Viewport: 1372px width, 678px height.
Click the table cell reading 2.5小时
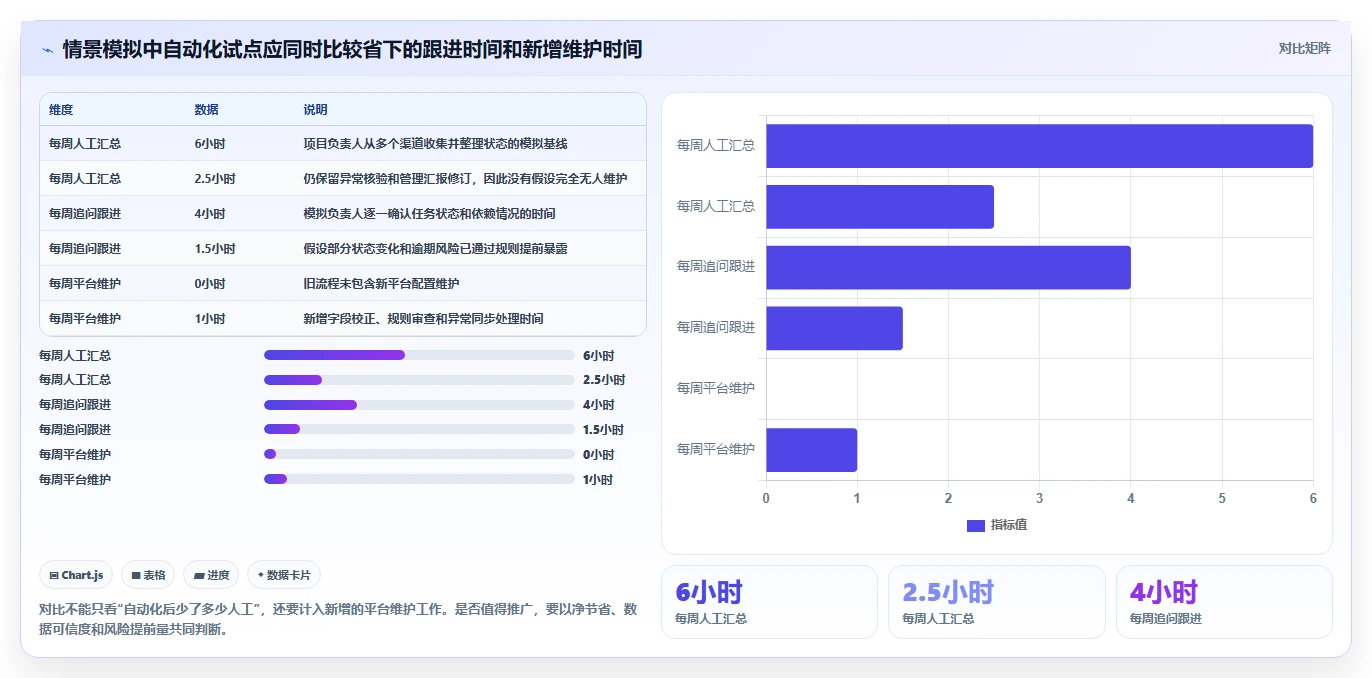[215, 179]
